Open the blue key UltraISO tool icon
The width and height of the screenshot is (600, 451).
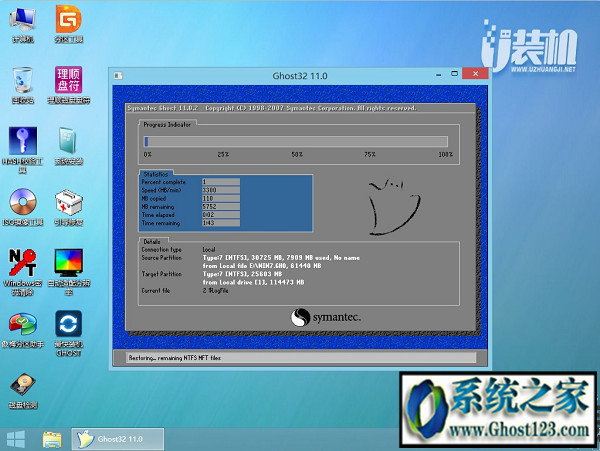coord(23,149)
